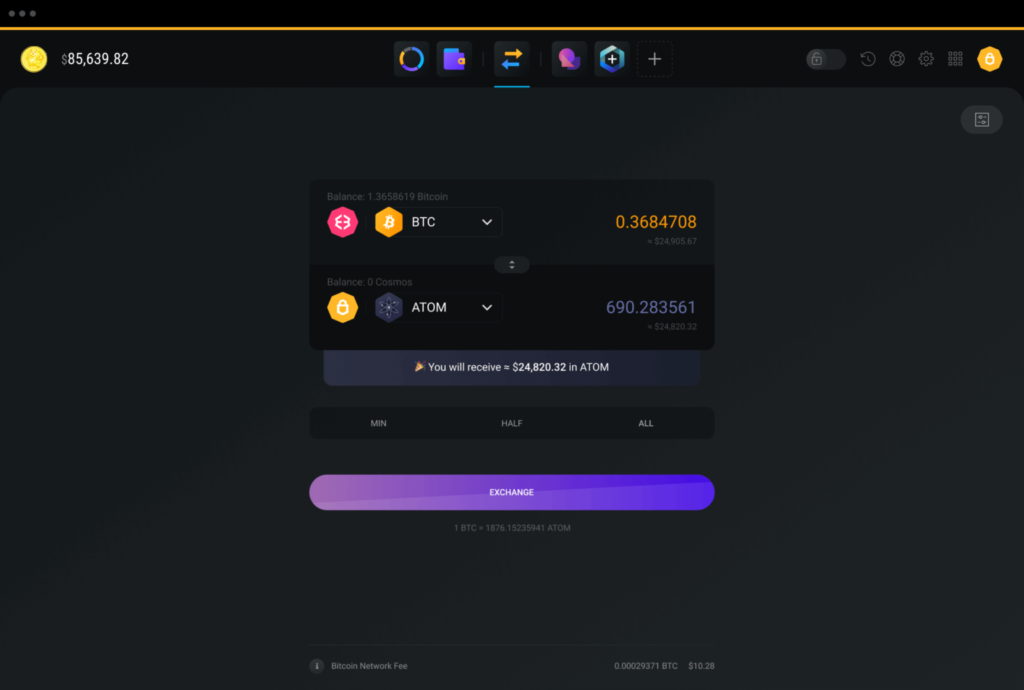Image resolution: width=1024 pixels, height=690 pixels.
Task: Edit the 0.3684708 BTC amount field
Action: 656,222
